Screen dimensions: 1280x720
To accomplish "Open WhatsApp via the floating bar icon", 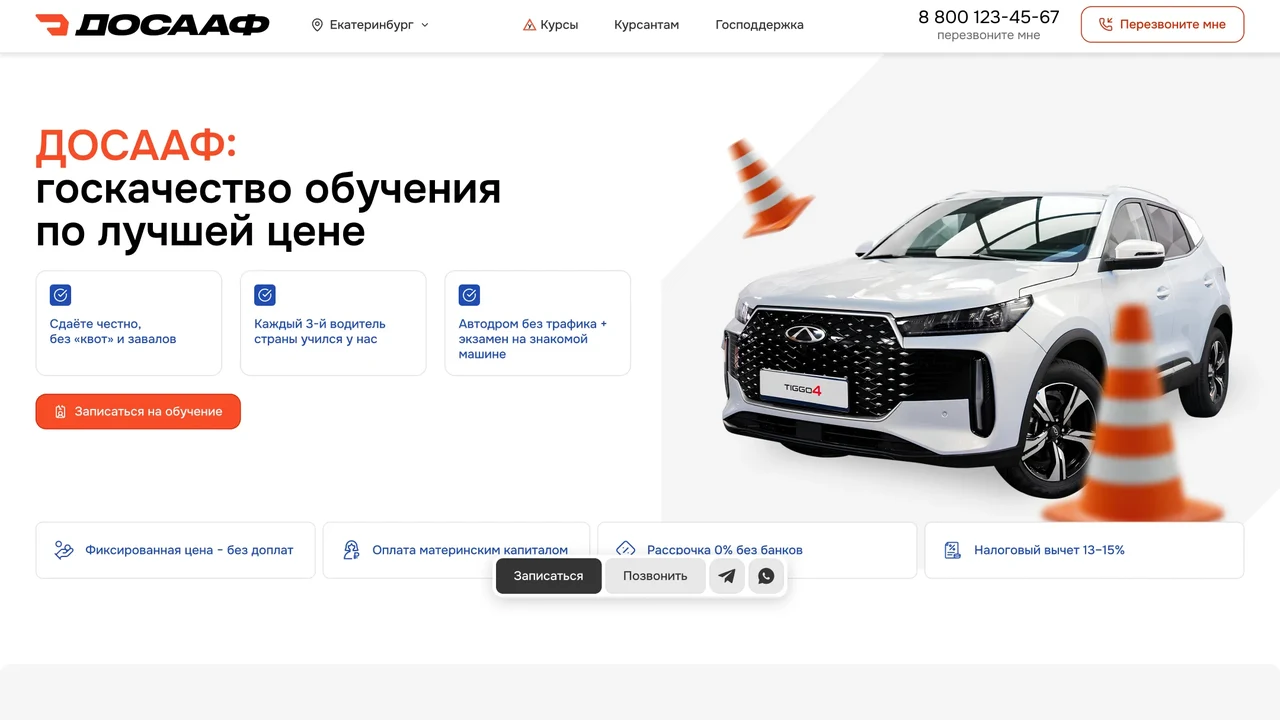I will tap(766, 576).
